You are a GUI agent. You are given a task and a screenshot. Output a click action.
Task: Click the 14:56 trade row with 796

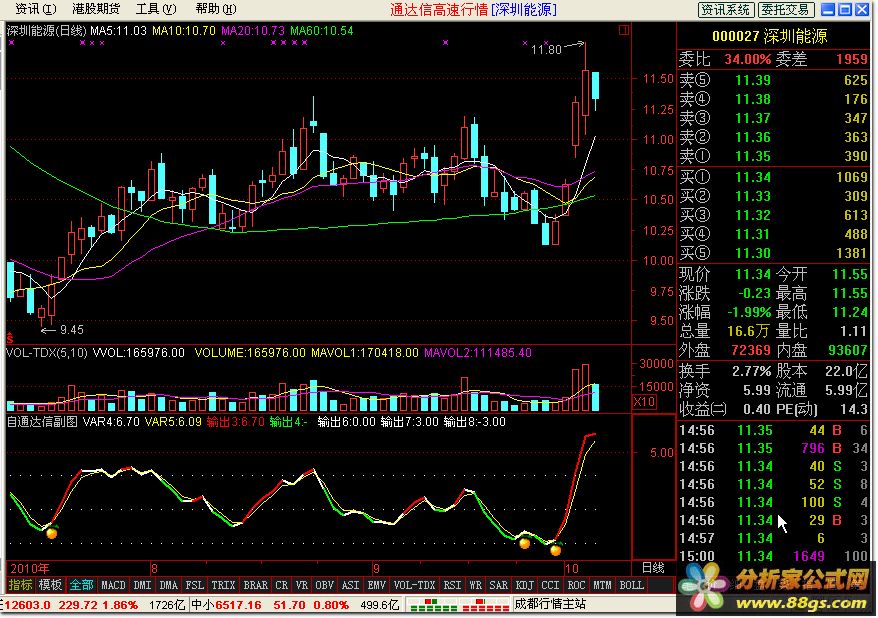click(x=773, y=448)
